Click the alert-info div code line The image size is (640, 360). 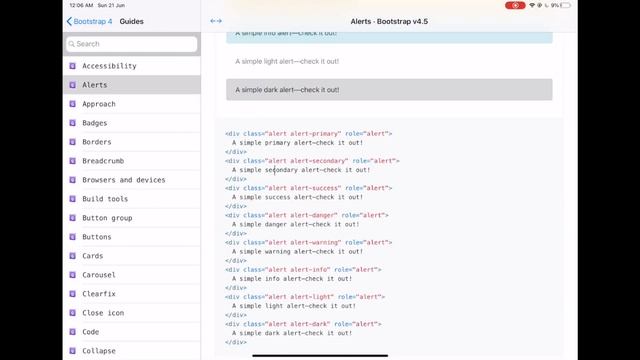pos(303,270)
